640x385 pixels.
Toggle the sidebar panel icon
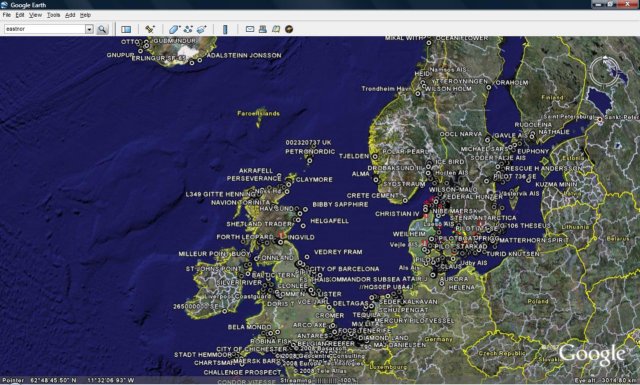(x=126, y=29)
